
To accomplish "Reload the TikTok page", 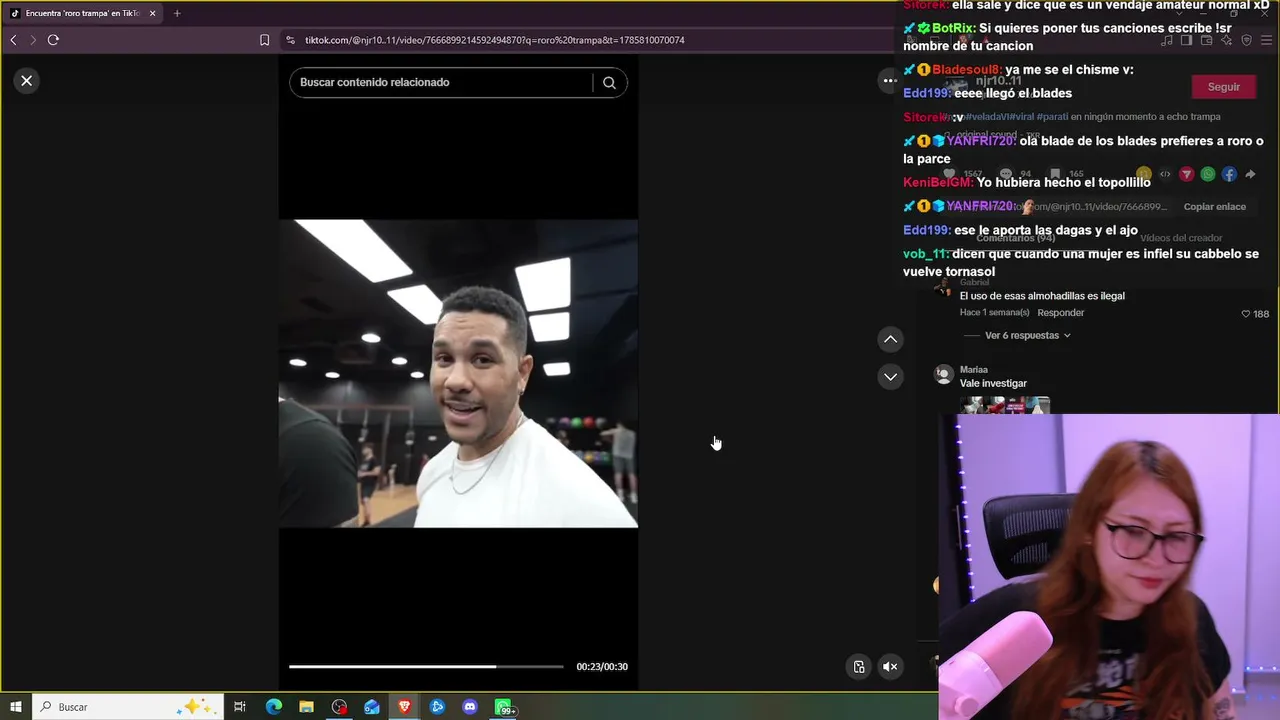I will click(x=53, y=40).
